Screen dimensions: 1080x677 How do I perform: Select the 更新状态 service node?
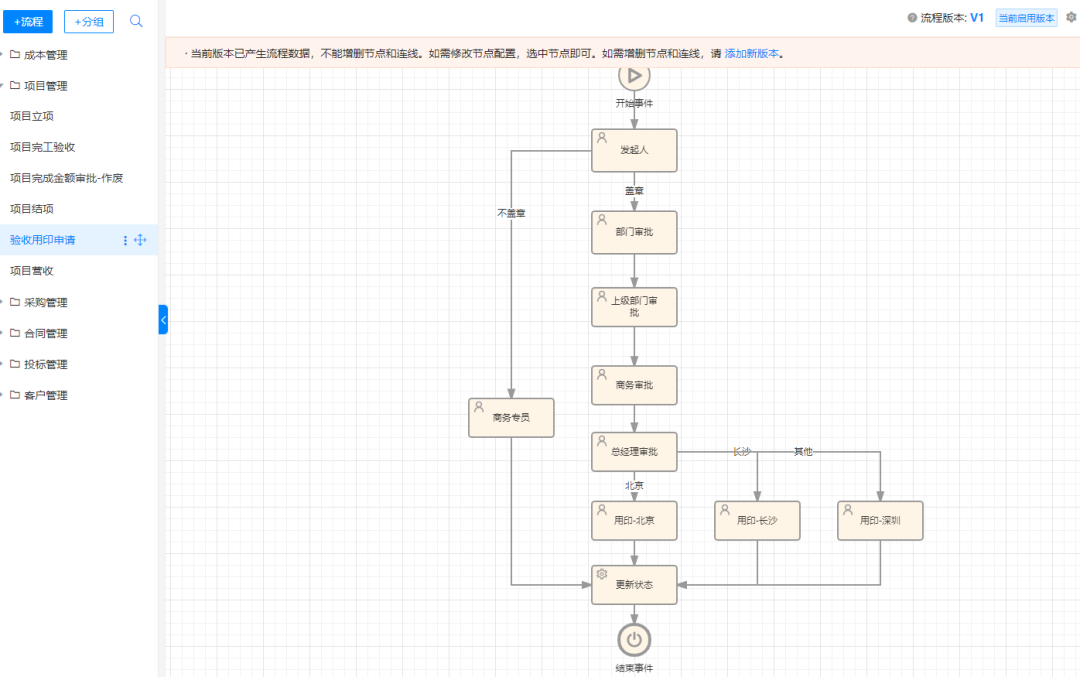[634, 585]
